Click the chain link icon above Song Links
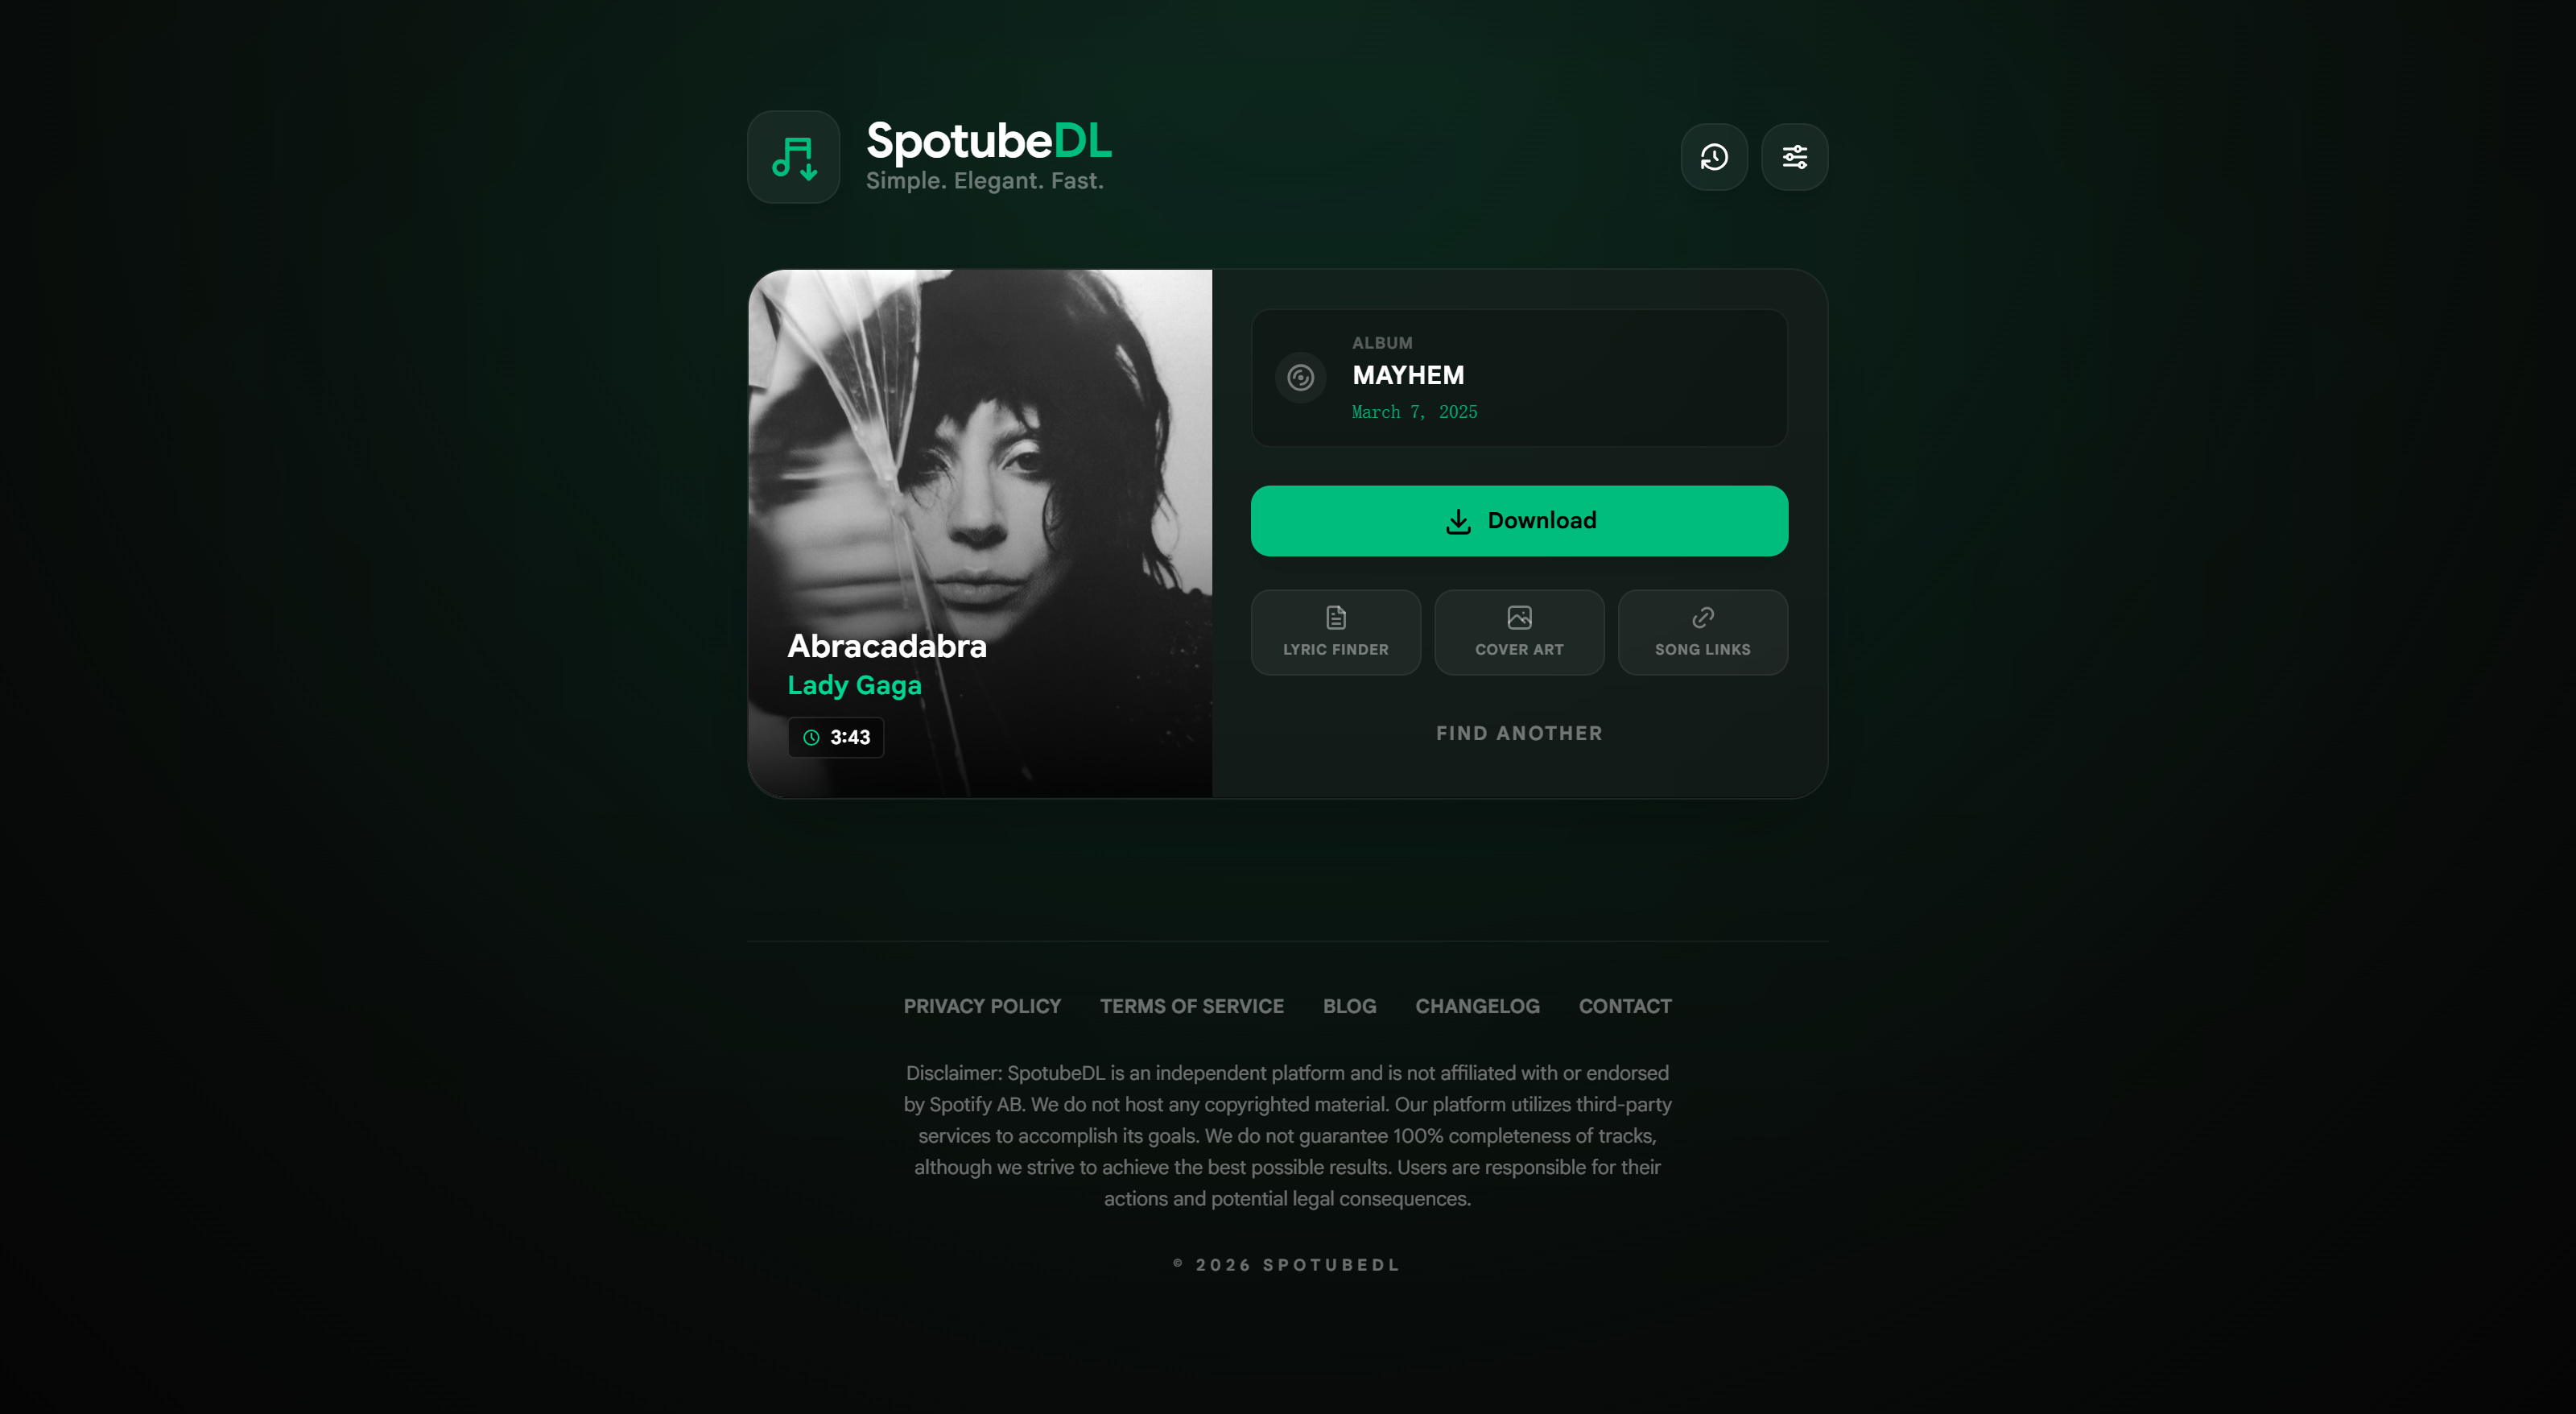 pos(1702,617)
